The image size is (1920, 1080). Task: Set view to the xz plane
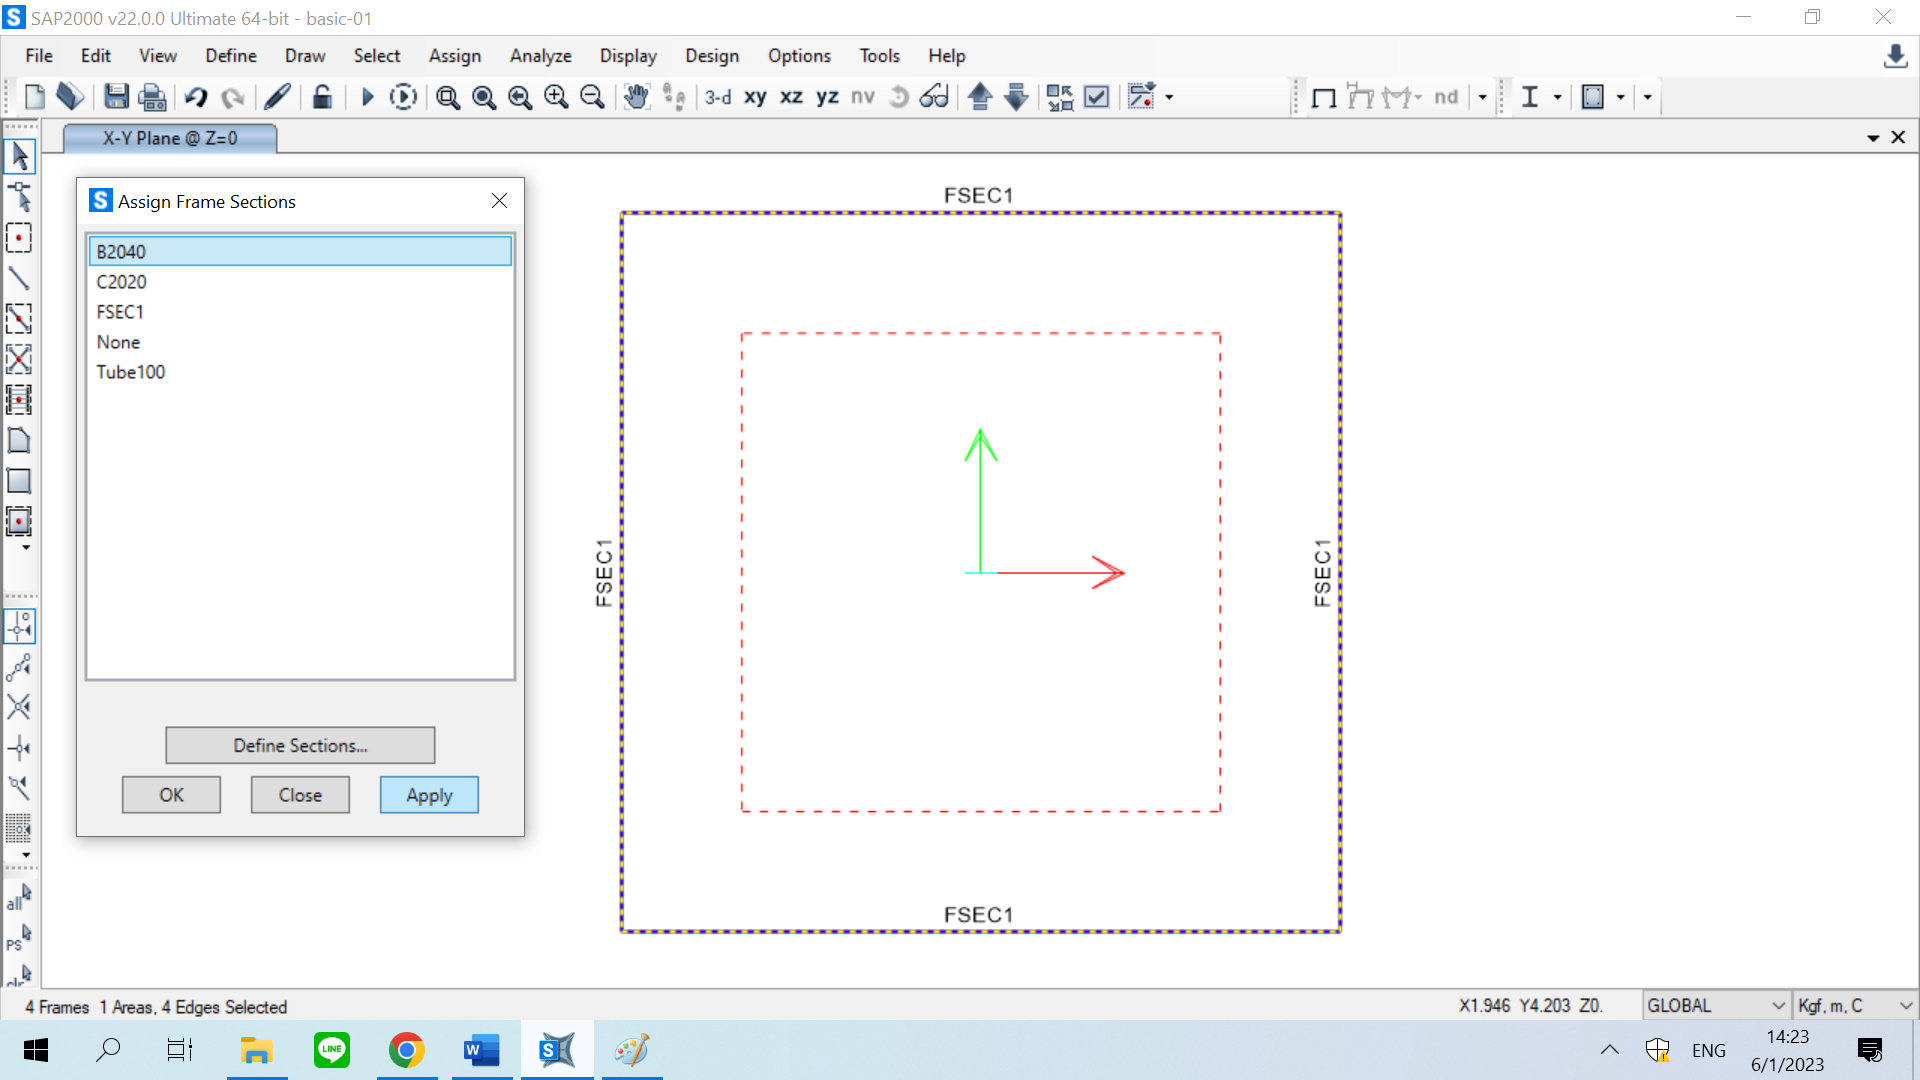click(791, 97)
